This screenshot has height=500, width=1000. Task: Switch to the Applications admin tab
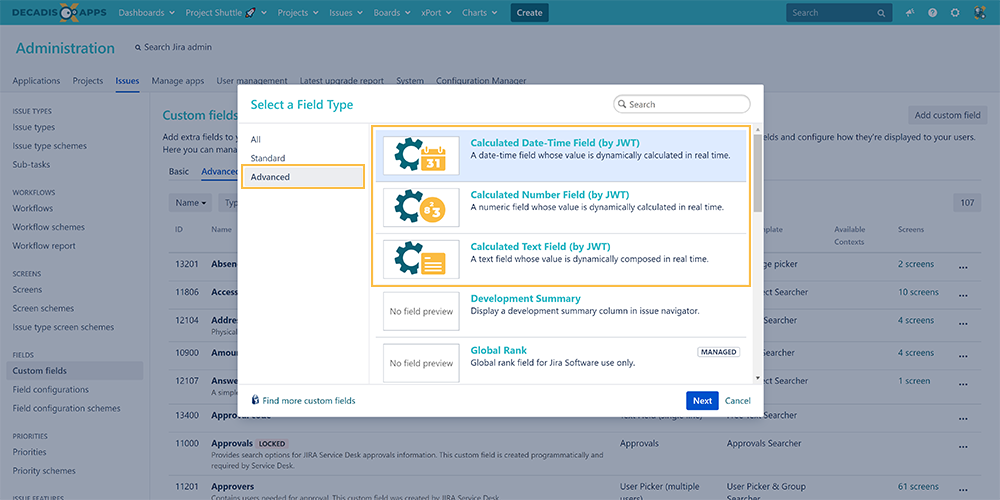tap(36, 81)
